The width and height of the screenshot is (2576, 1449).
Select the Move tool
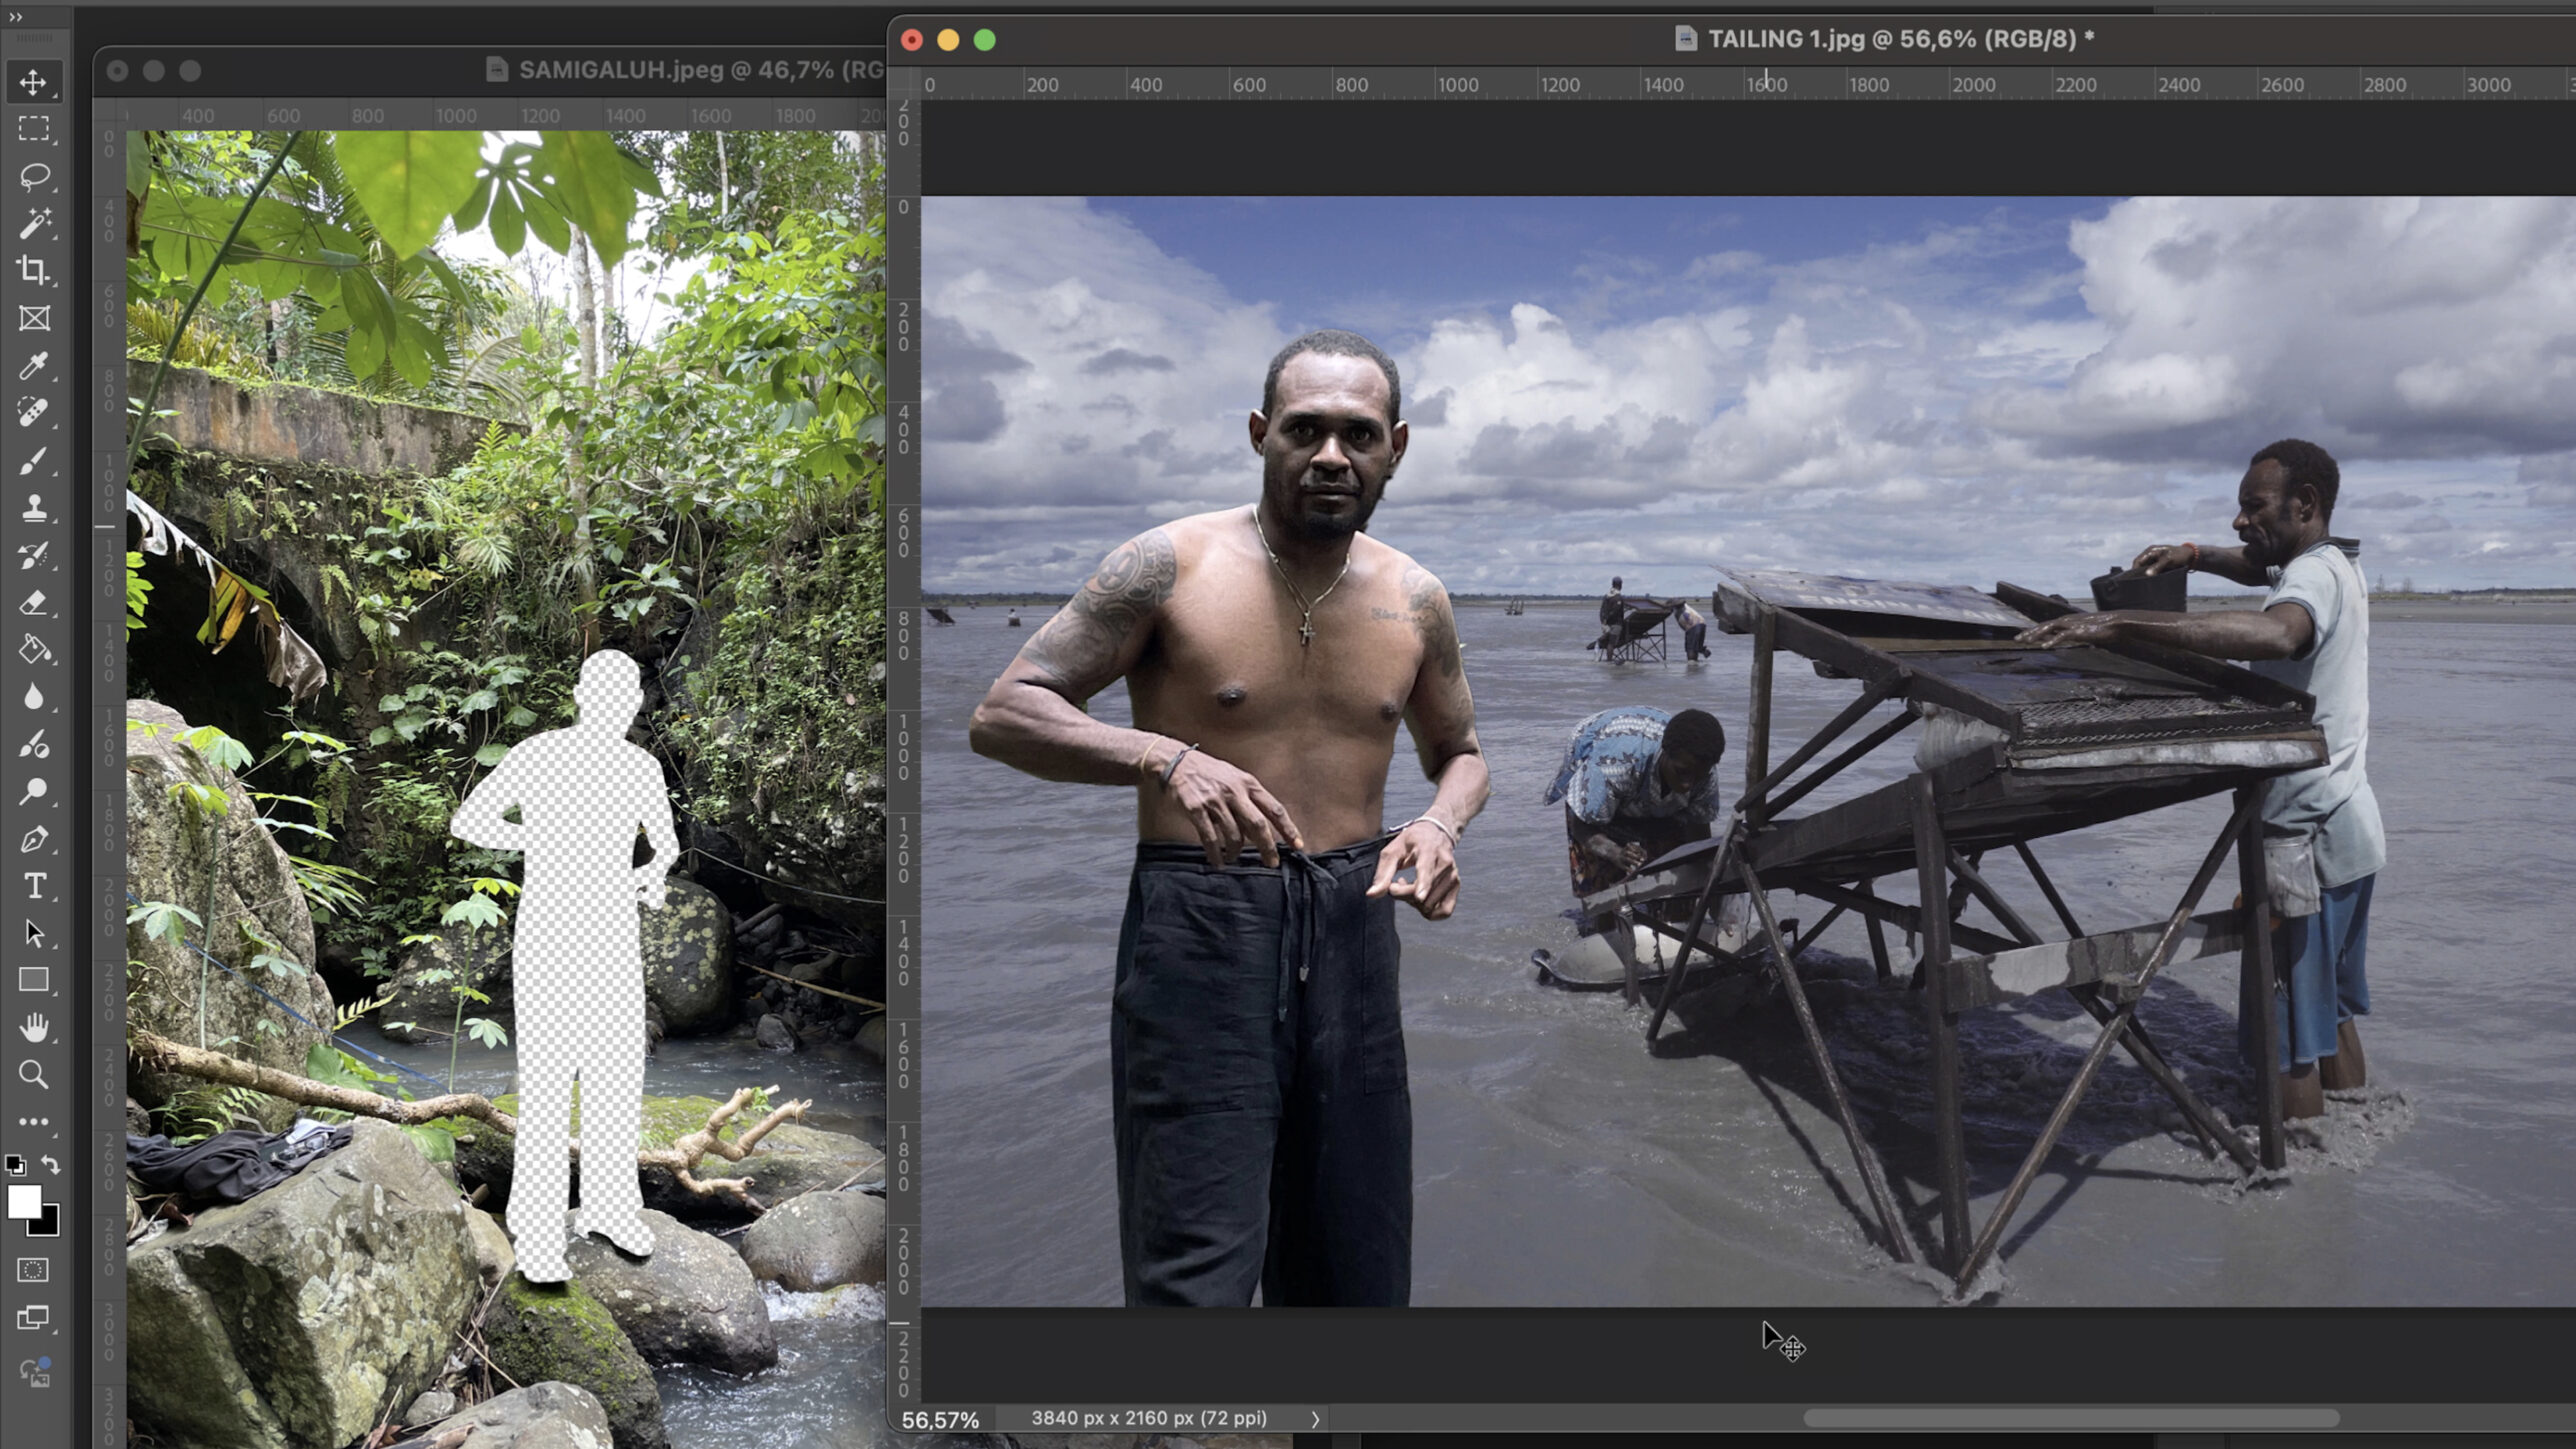[x=33, y=82]
